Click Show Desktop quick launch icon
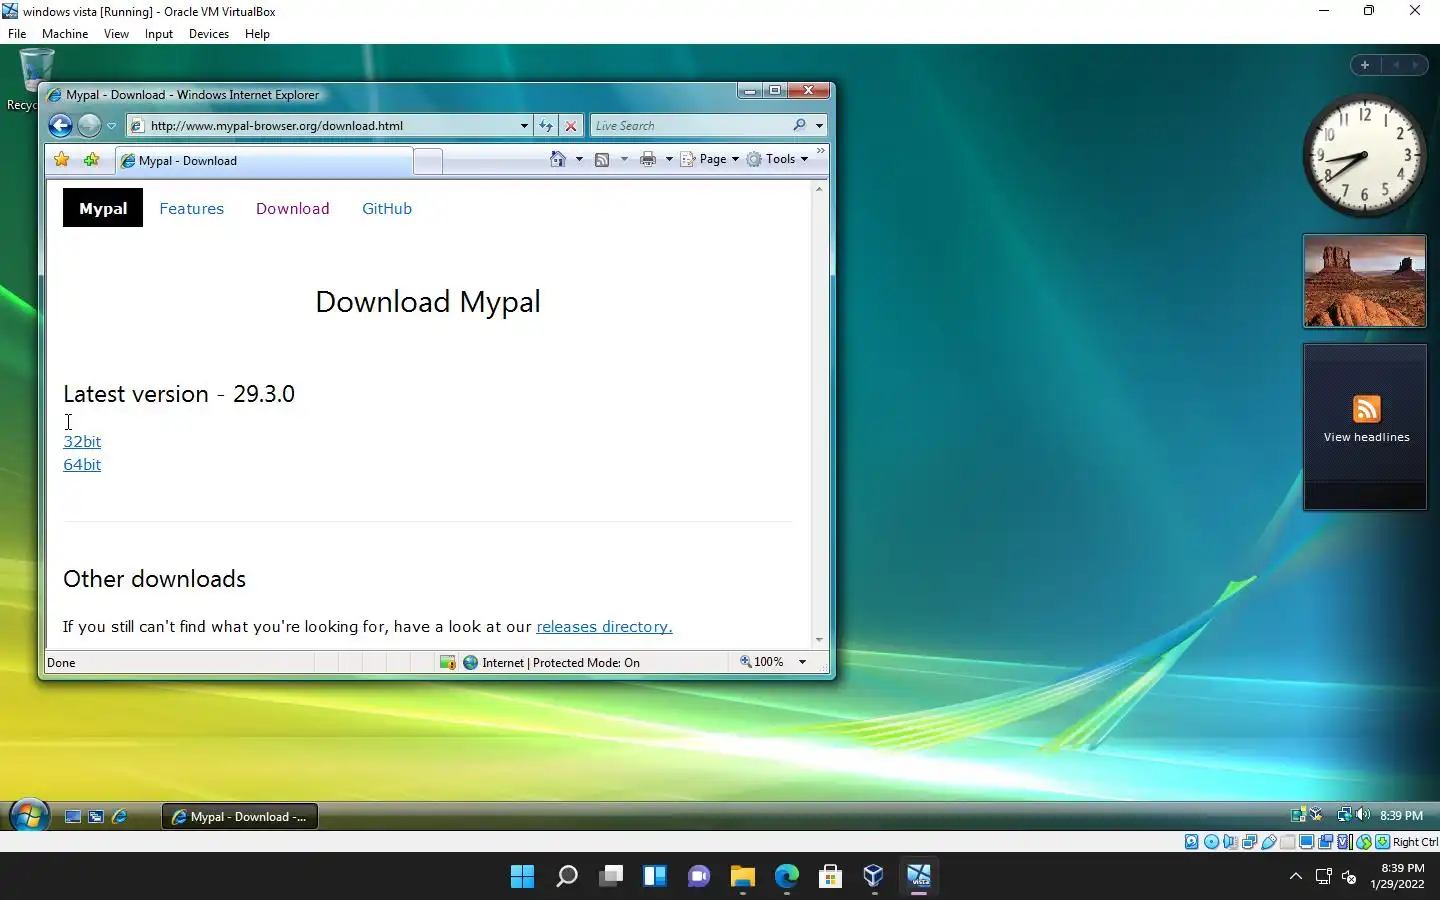The image size is (1440, 900). 73,816
